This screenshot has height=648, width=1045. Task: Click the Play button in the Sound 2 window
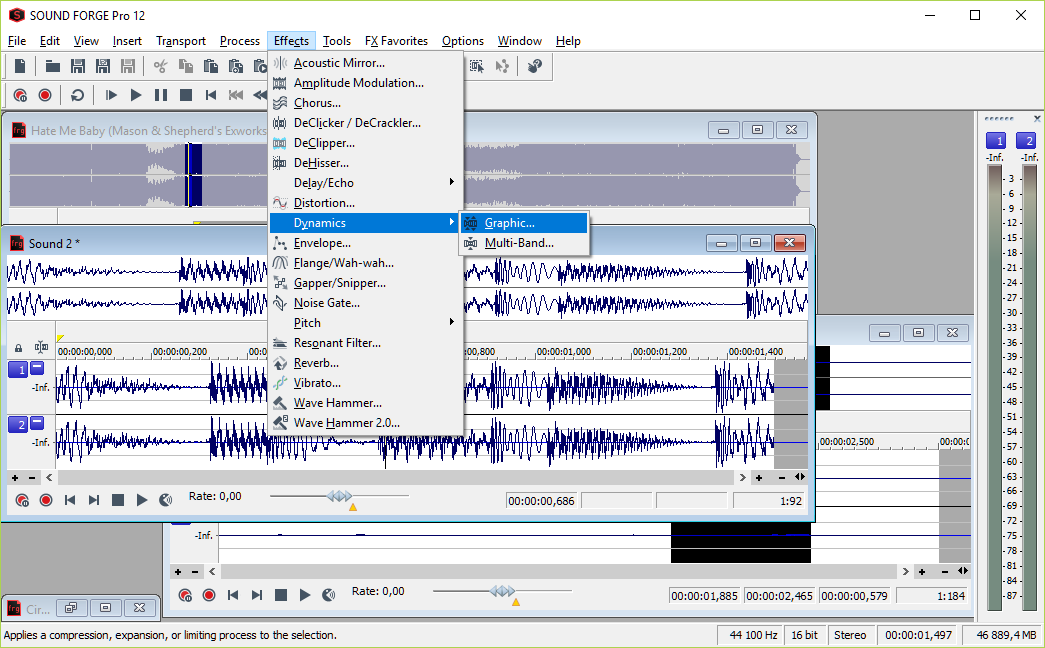pos(141,500)
